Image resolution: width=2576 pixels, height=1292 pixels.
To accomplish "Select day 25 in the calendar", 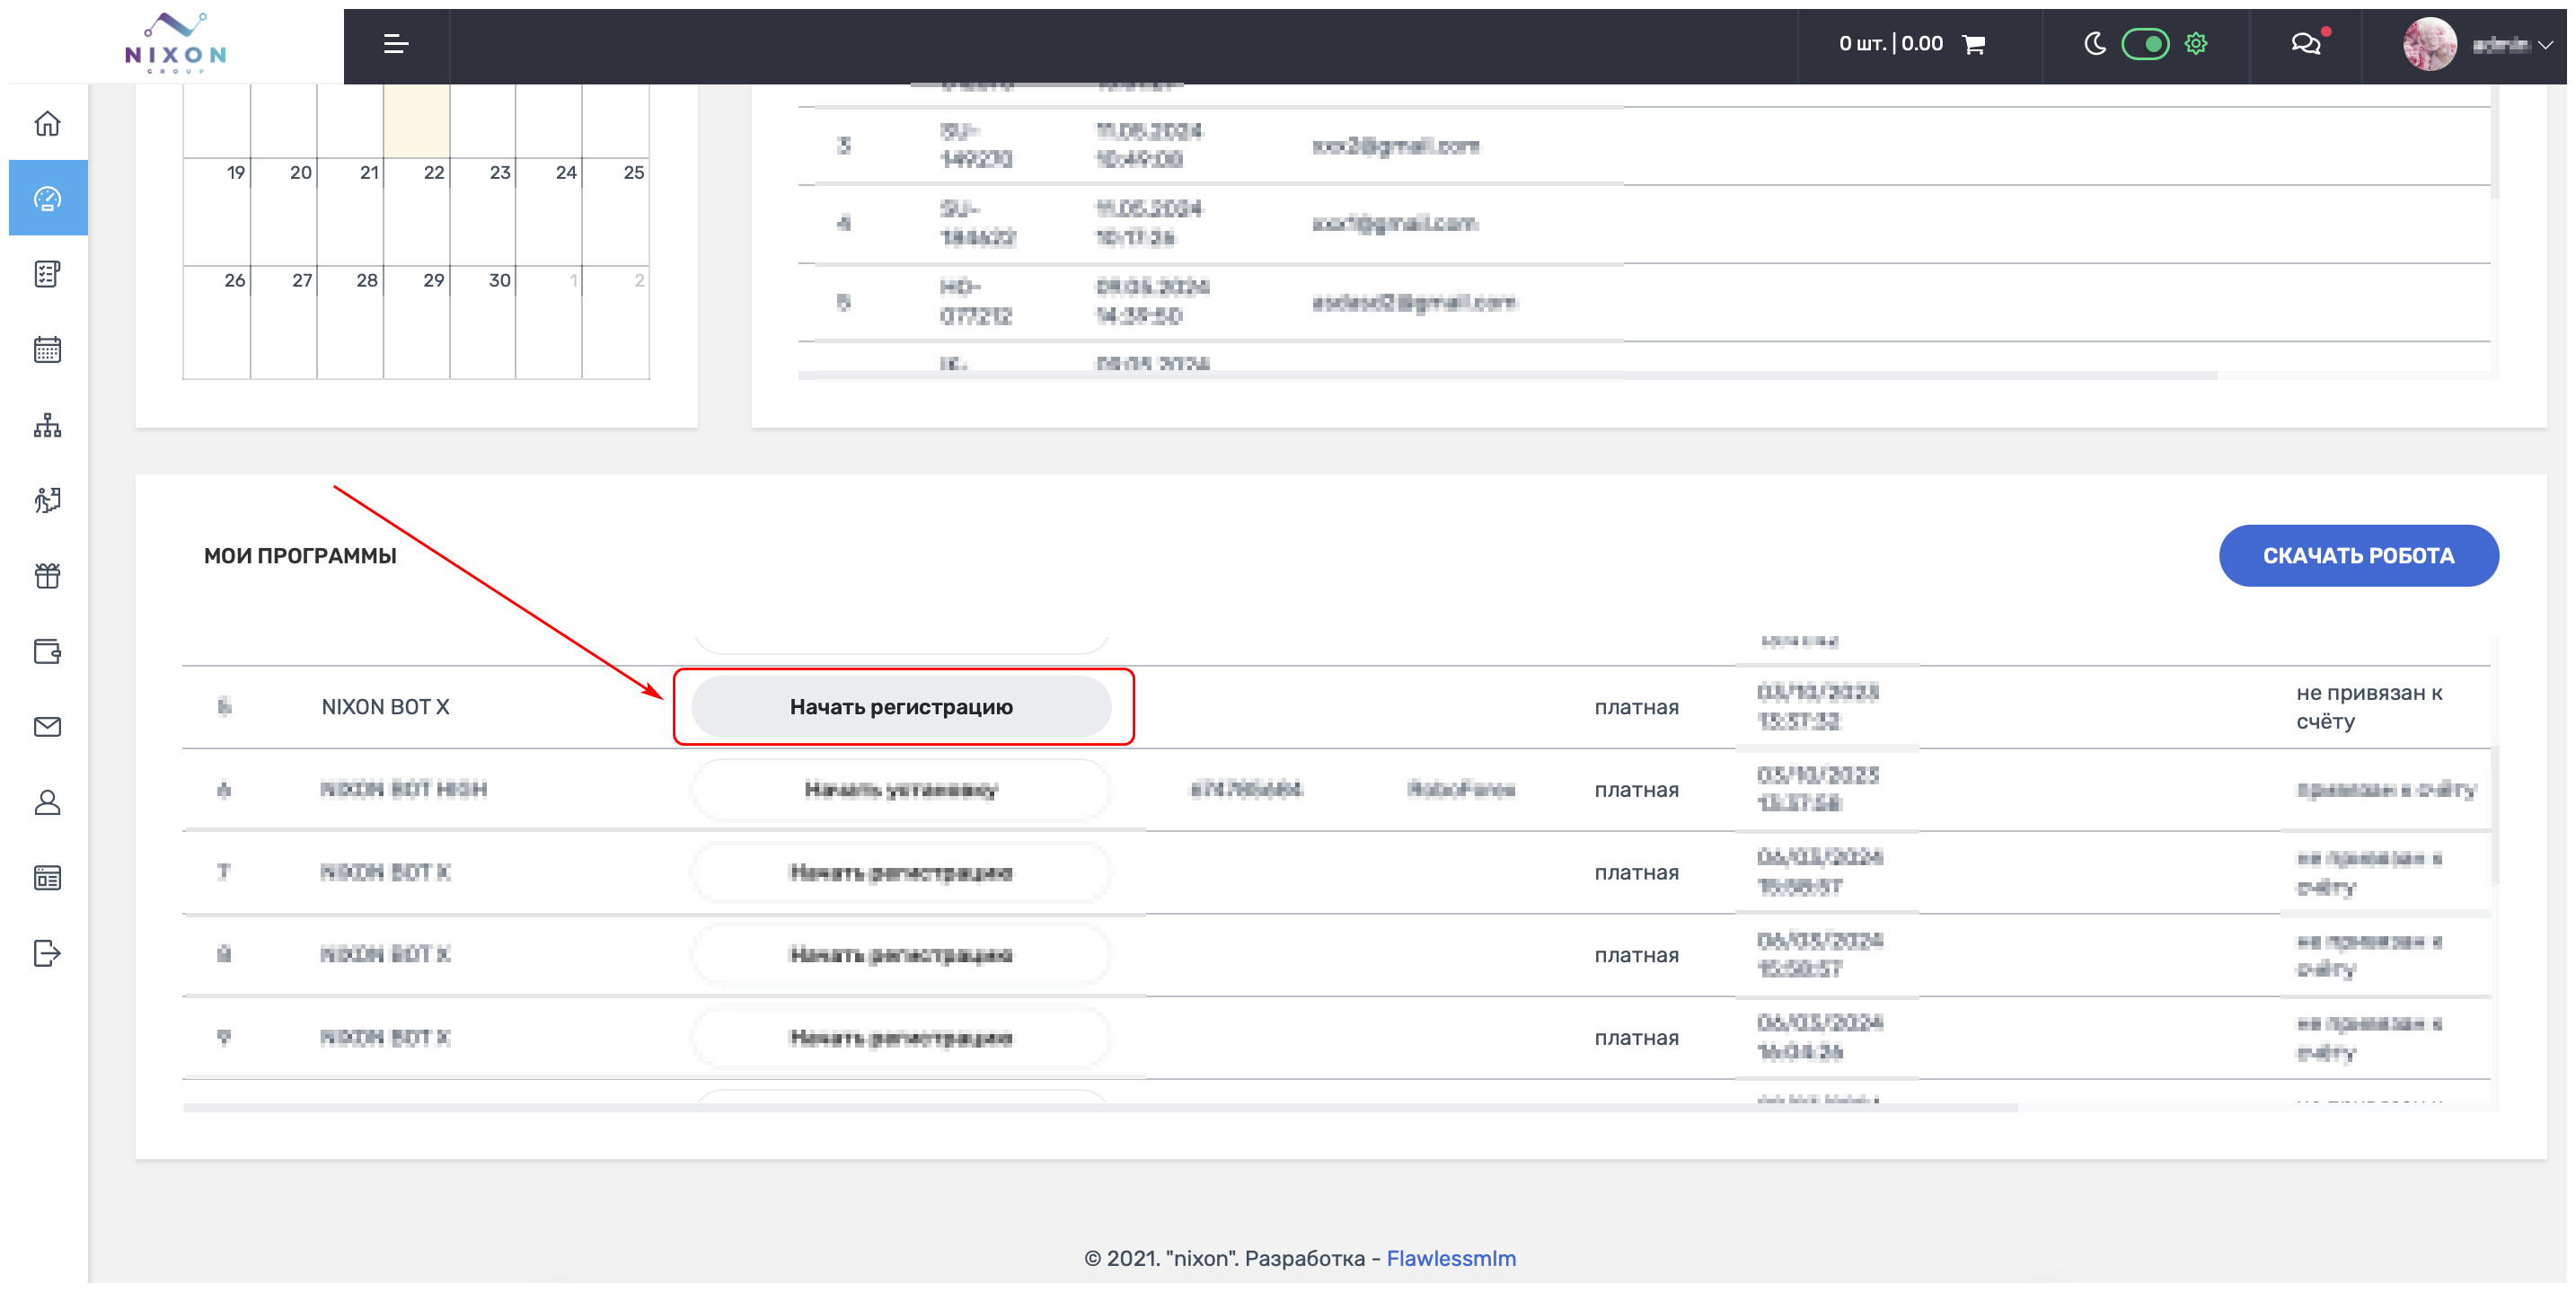I will [x=615, y=212].
